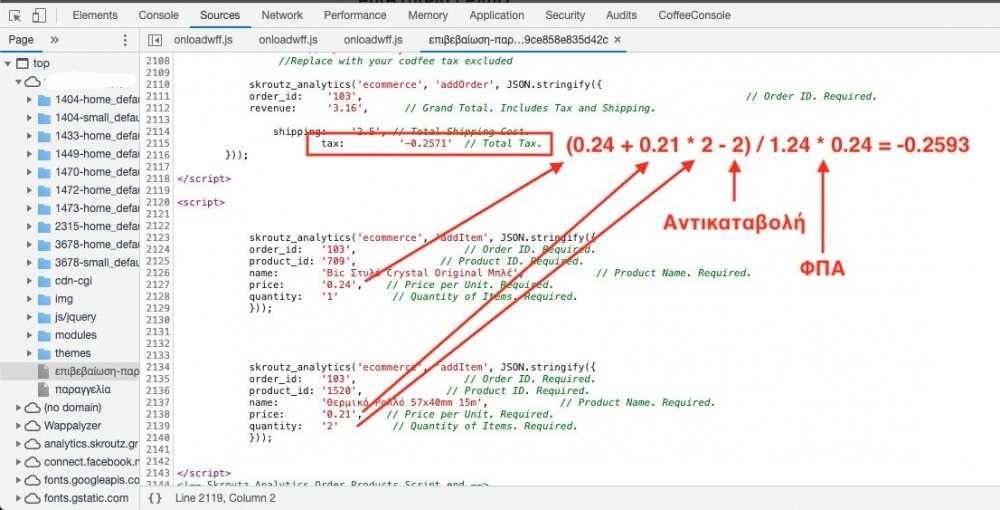This screenshot has width=1000, height=510.
Task: Expand the 1433-home_default folder
Action: coord(29,136)
